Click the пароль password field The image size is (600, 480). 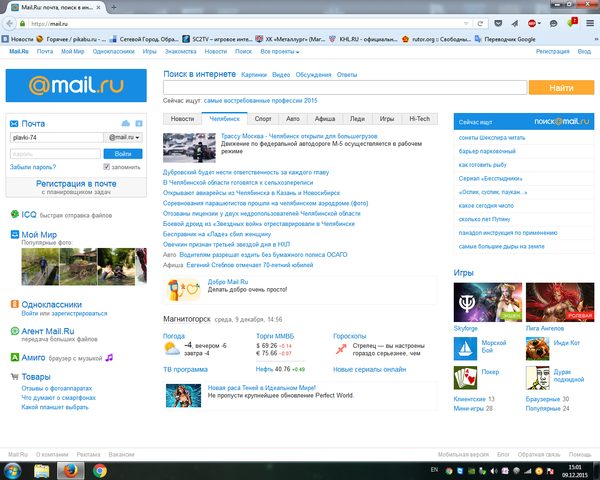pyautogui.click(x=54, y=153)
